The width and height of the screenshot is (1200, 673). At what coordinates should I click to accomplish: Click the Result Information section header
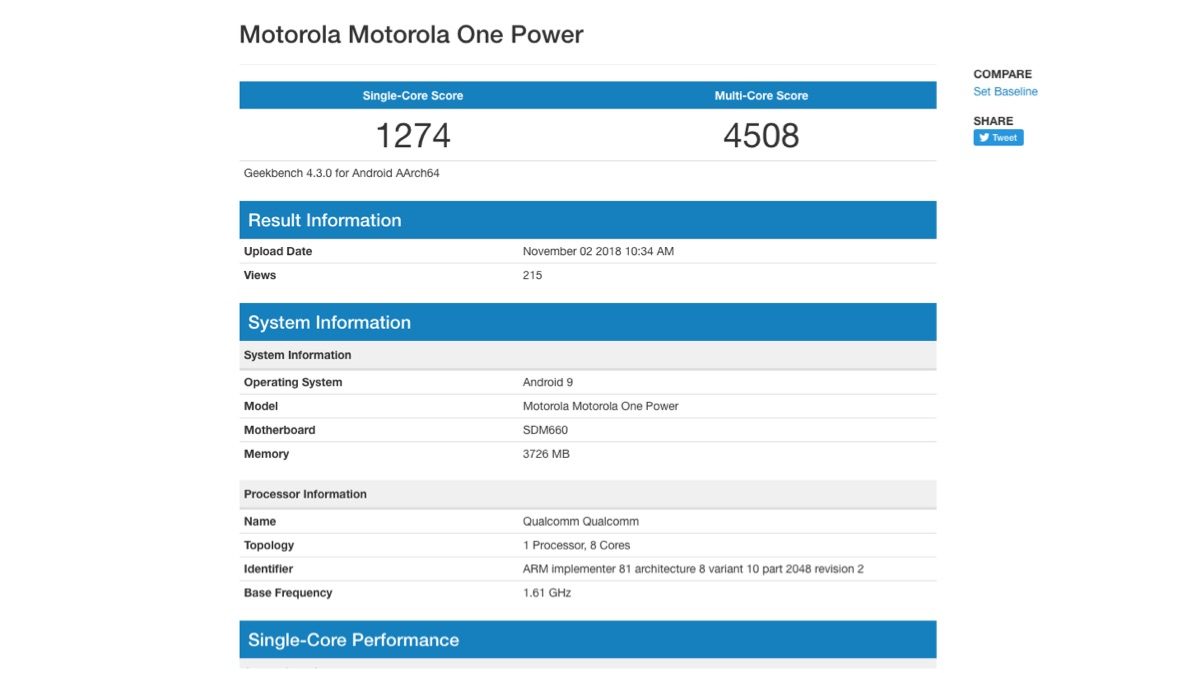click(x=325, y=221)
